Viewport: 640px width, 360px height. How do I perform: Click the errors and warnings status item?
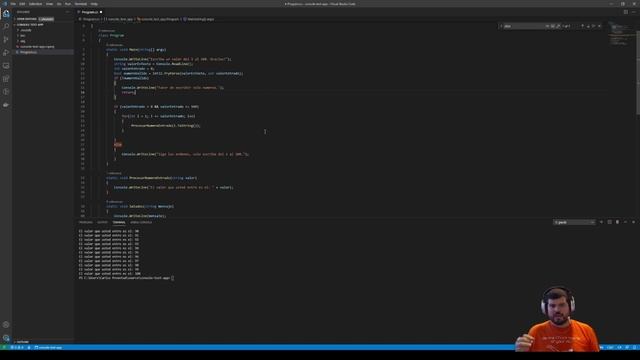17,347
